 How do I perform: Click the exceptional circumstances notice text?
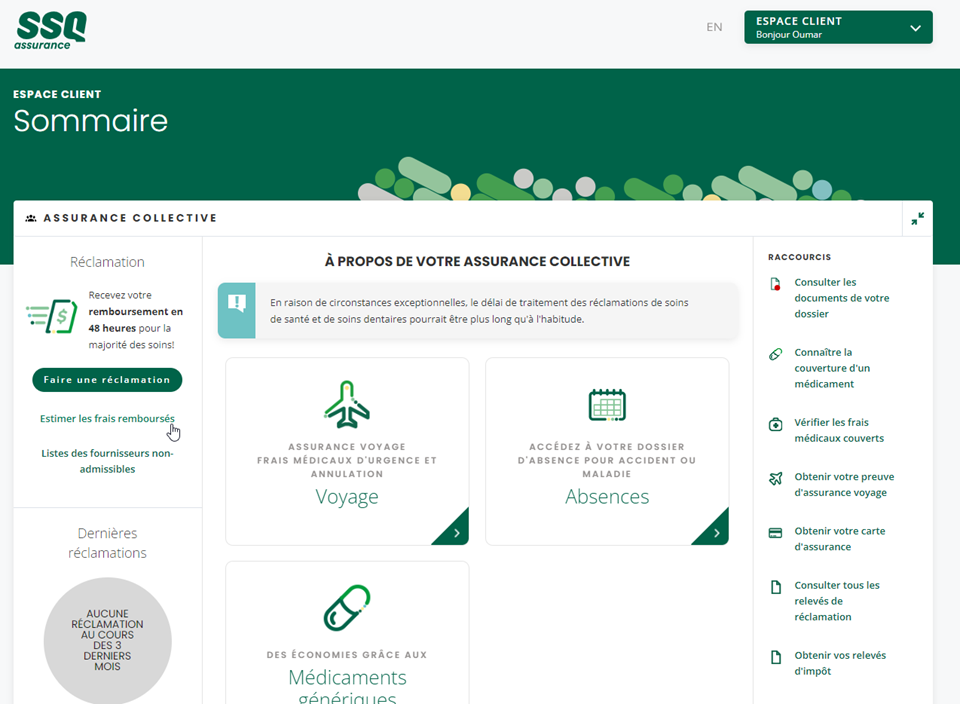pyautogui.click(x=479, y=311)
